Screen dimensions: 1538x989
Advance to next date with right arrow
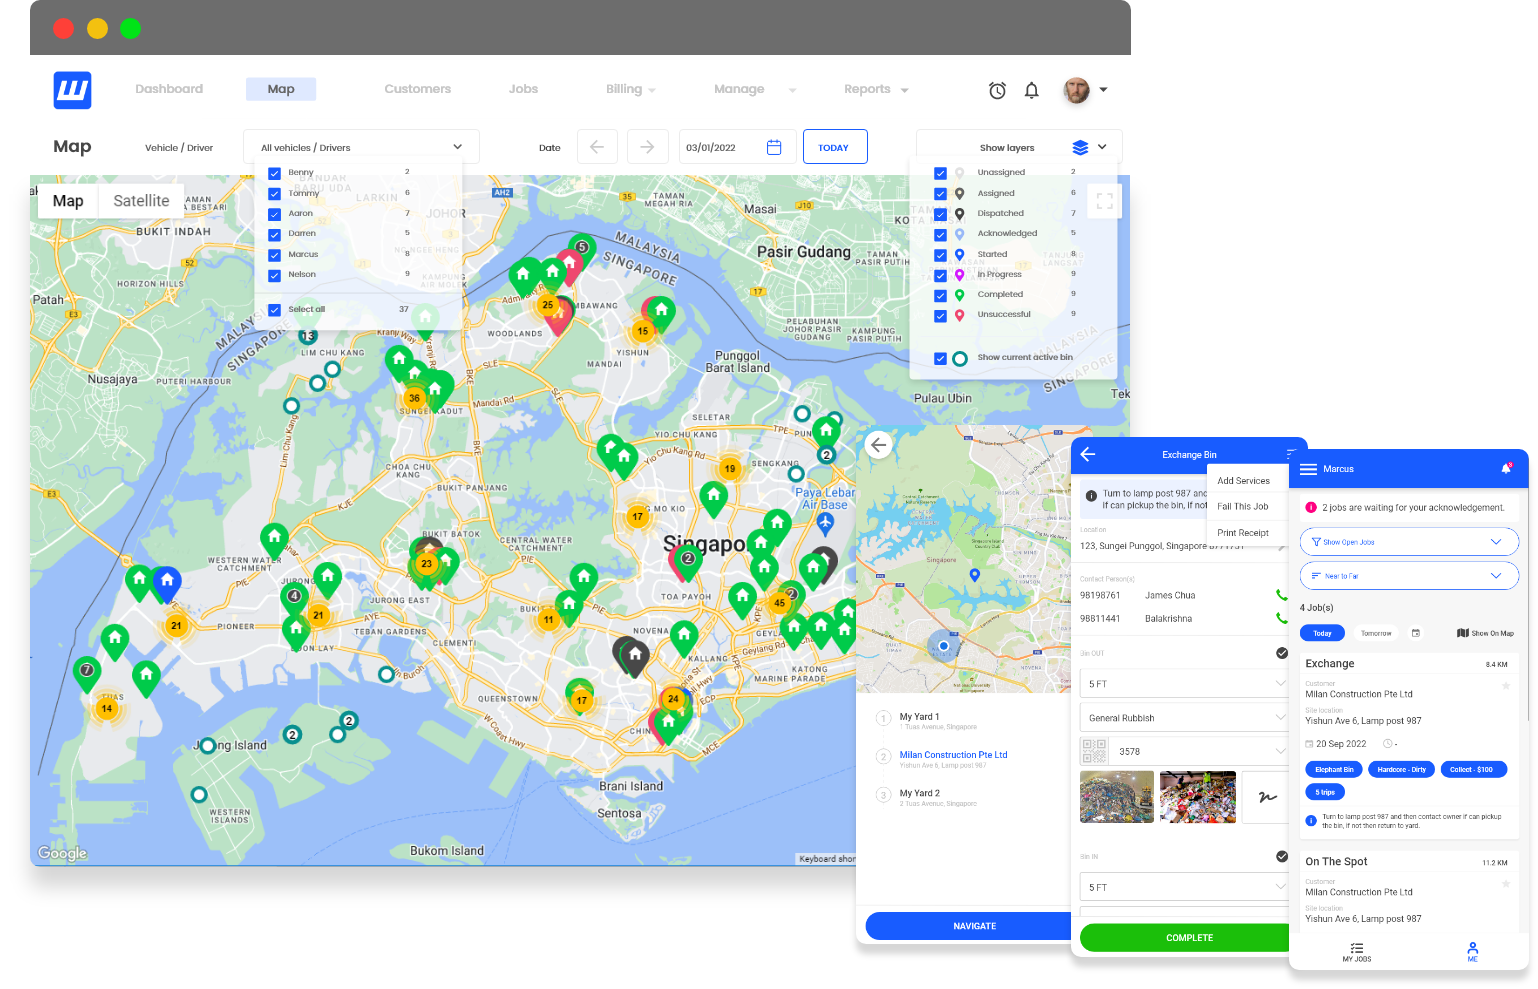click(x=647, y=147)
